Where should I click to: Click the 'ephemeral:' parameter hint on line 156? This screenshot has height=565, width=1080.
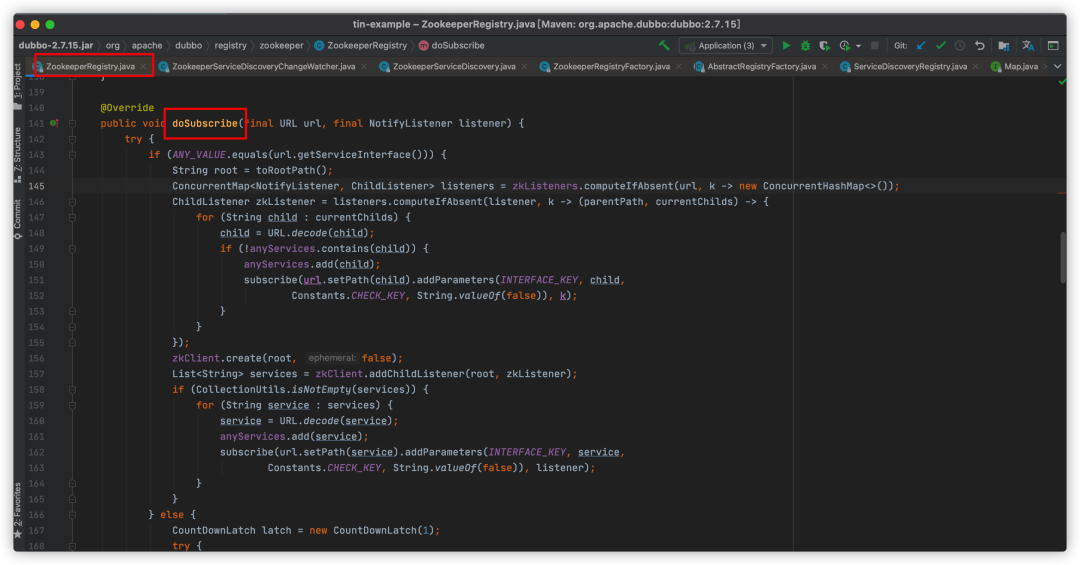pos(331,358)
